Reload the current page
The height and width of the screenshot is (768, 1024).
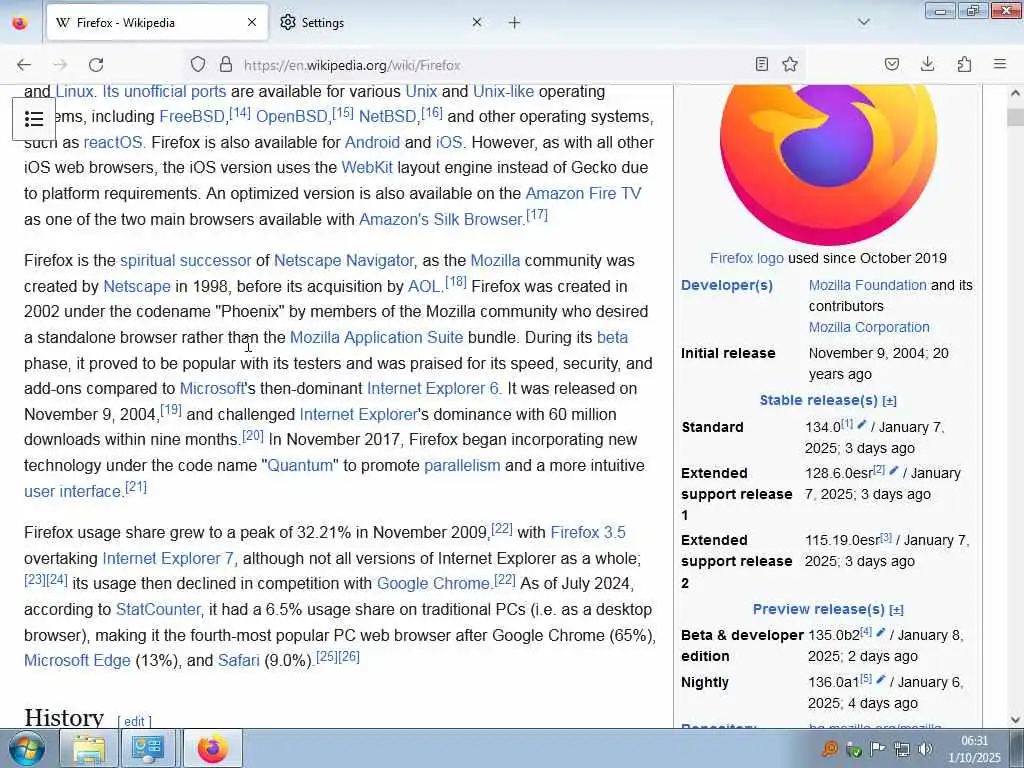[x=96, y=65]
